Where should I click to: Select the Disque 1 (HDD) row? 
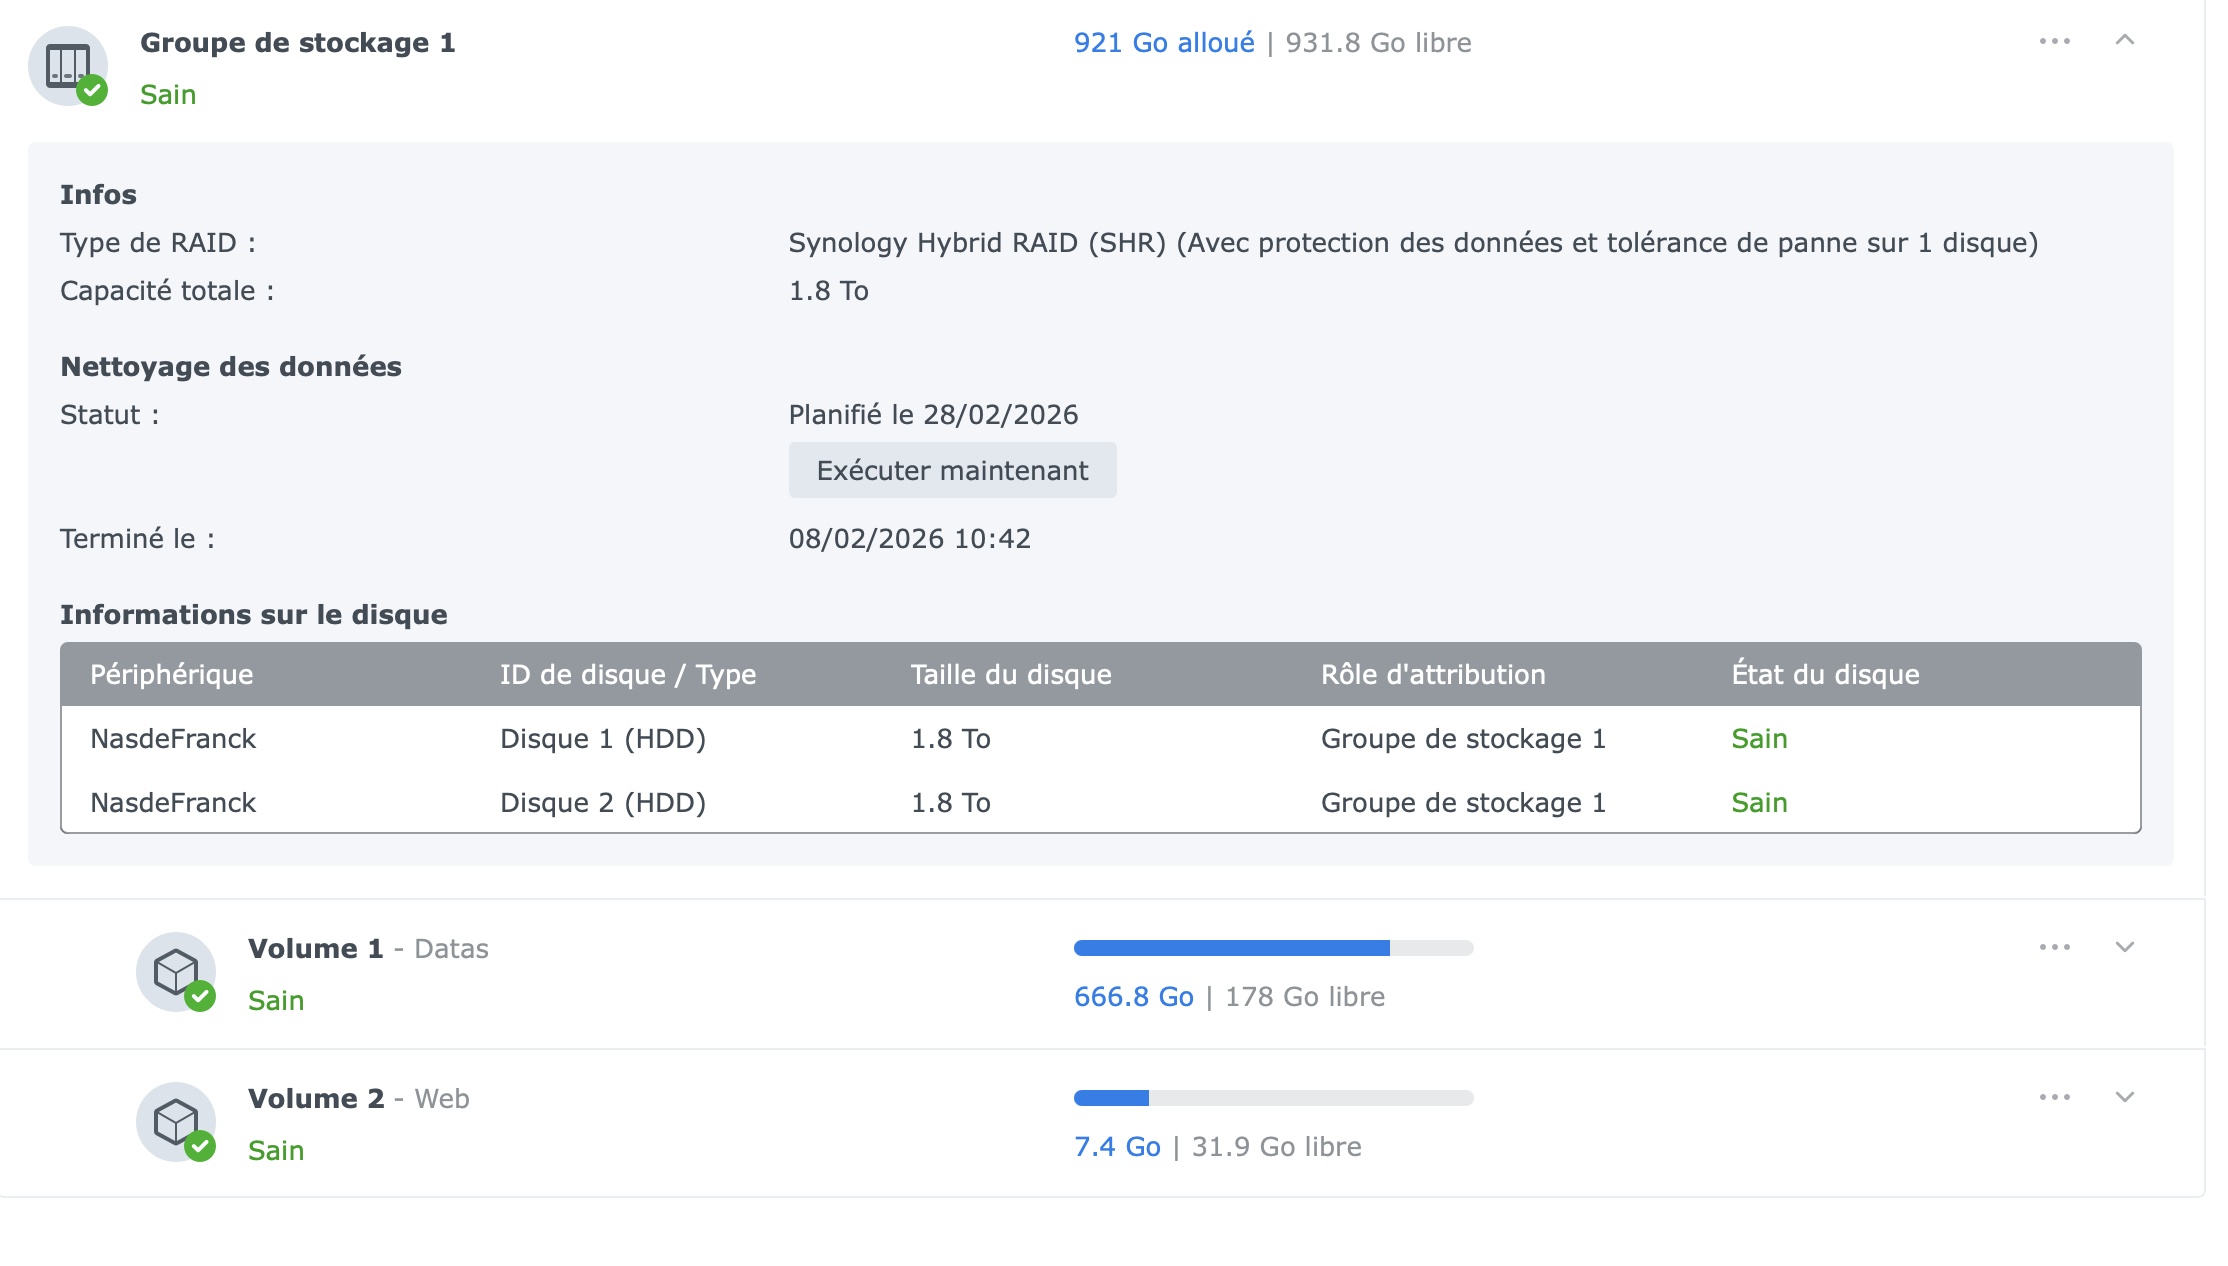click(x=603, y=739)
